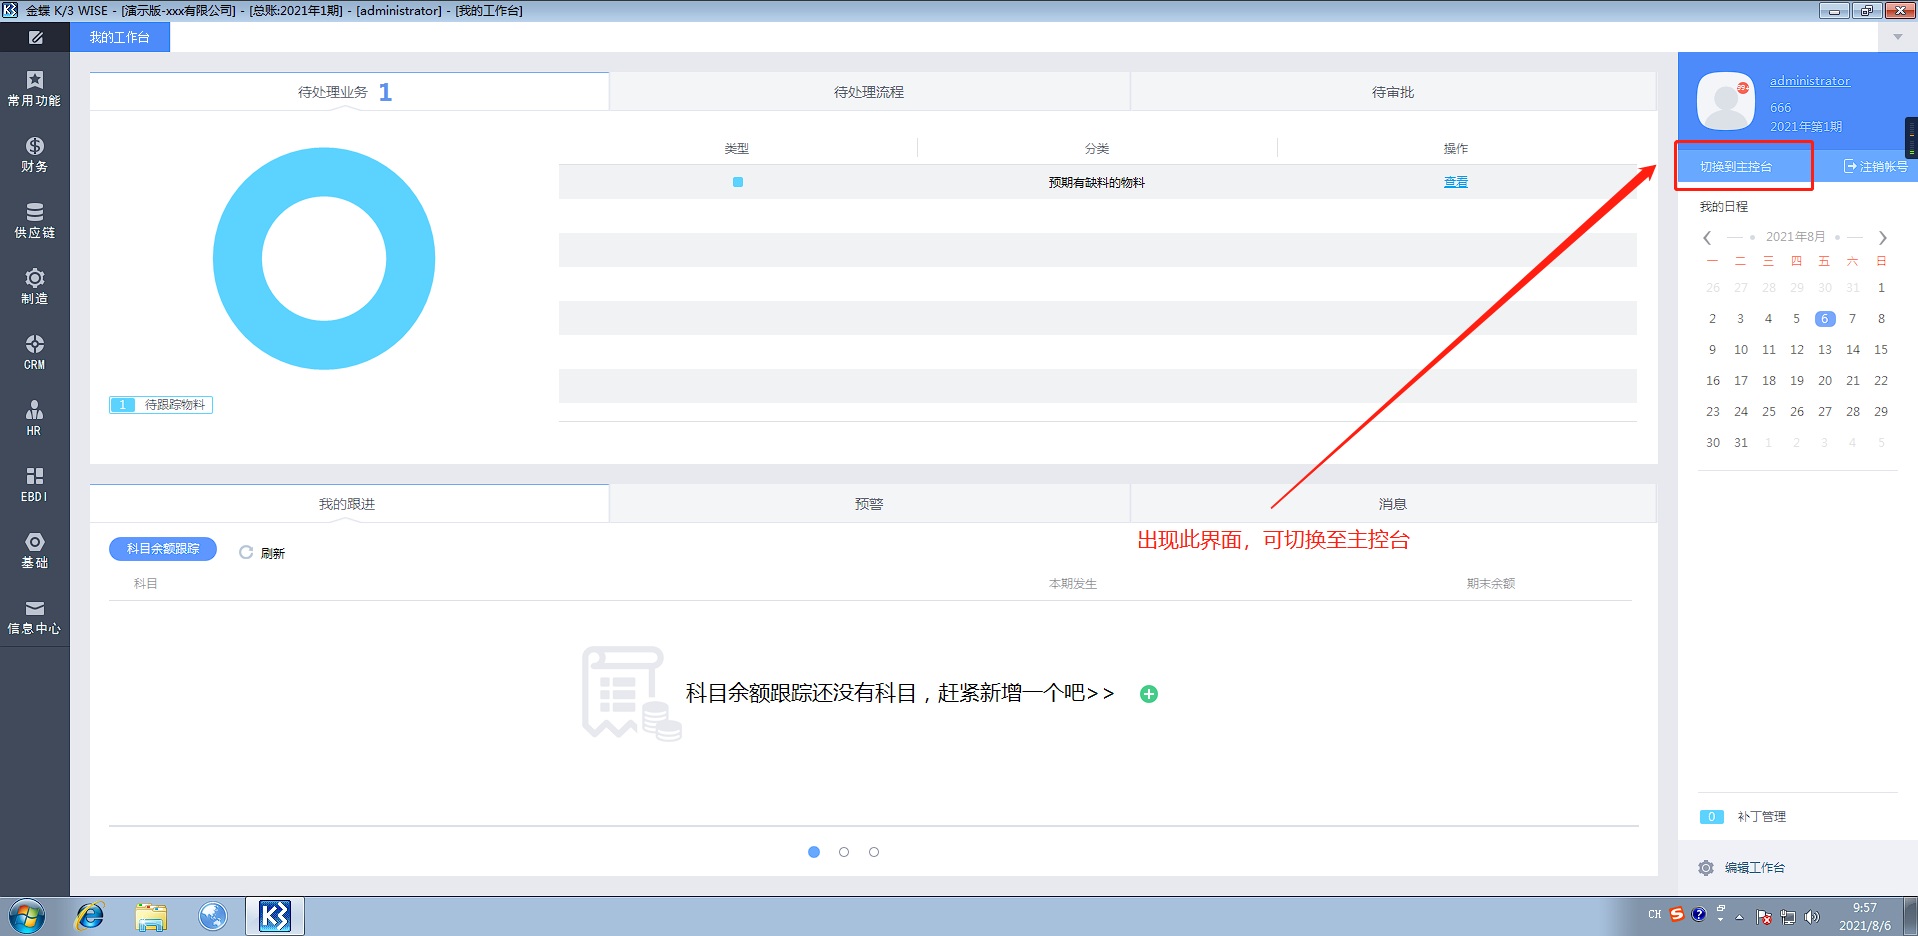
Task: Click the volume speaker tray icon
Action: click(x=1812, y=917)
